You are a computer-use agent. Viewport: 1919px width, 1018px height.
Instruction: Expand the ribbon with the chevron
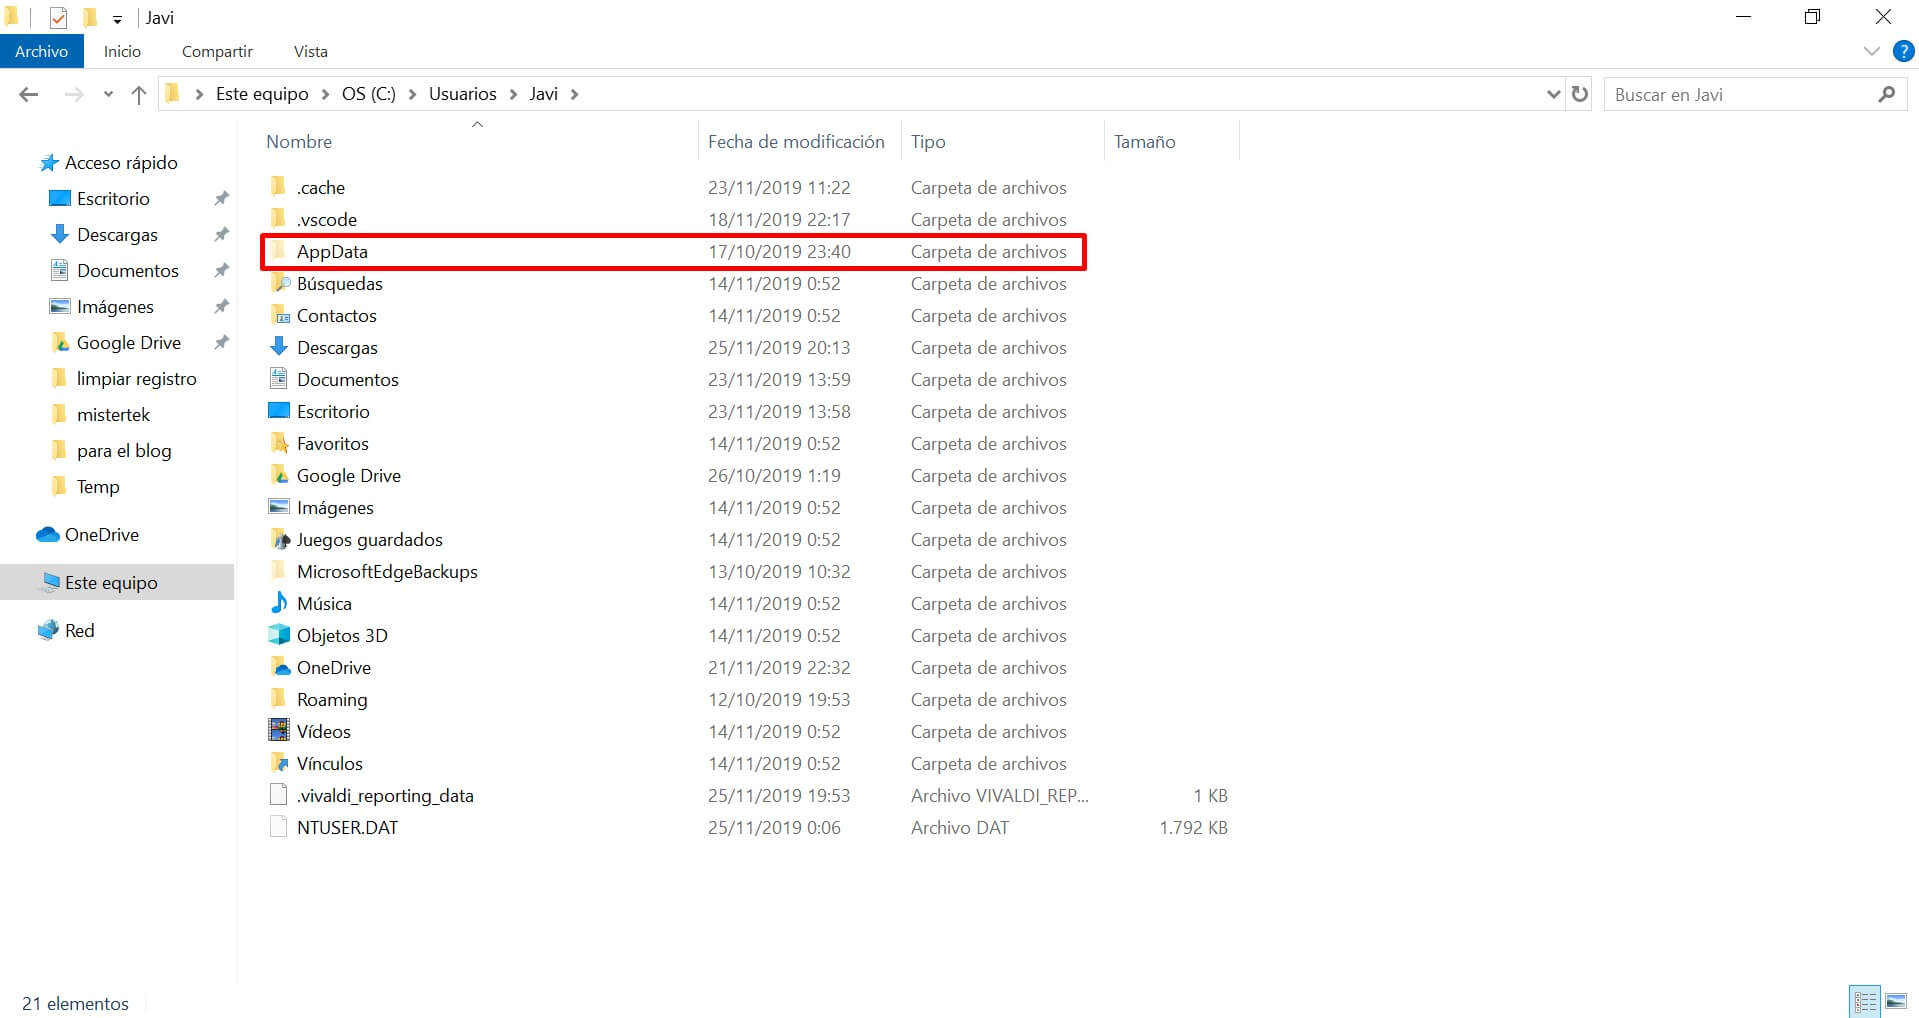(1871, 51)
